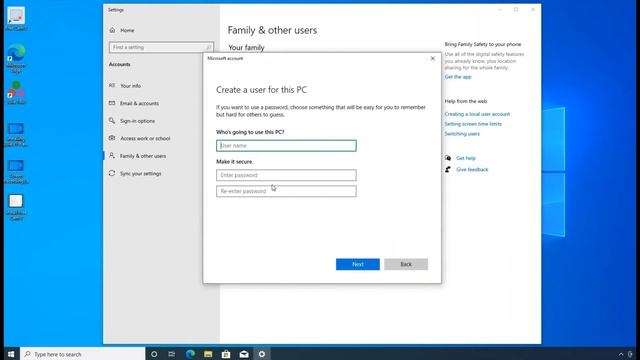Click the Get help chat bubble icon
This screenshot has height=360, width=640.
448,158
